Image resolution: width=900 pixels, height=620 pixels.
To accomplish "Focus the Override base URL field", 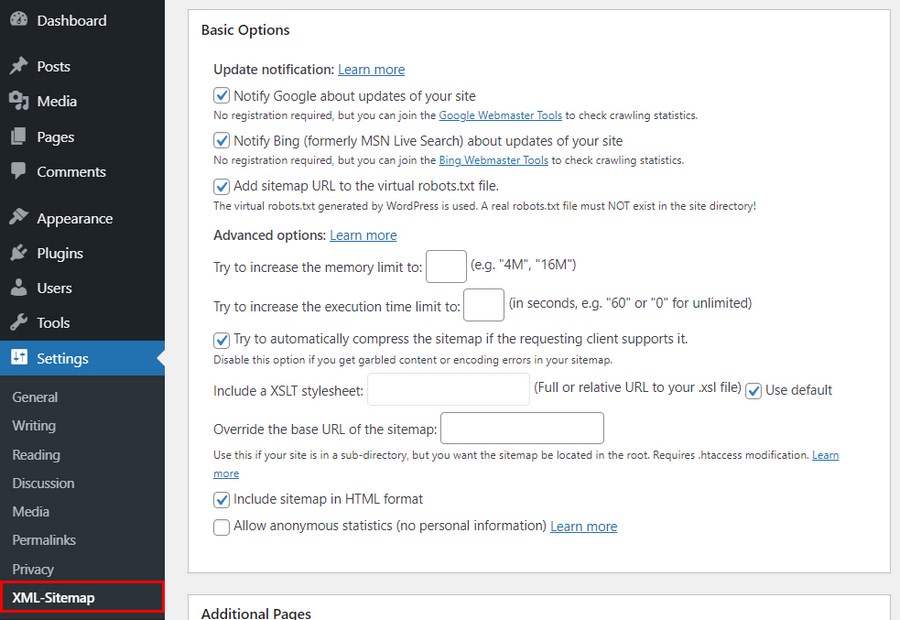I will click(522, 428).
